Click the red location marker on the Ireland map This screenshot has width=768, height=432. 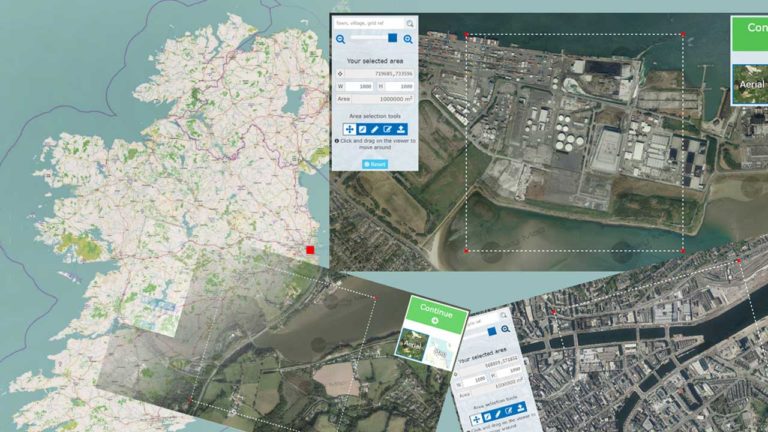(x=310, y=250)
